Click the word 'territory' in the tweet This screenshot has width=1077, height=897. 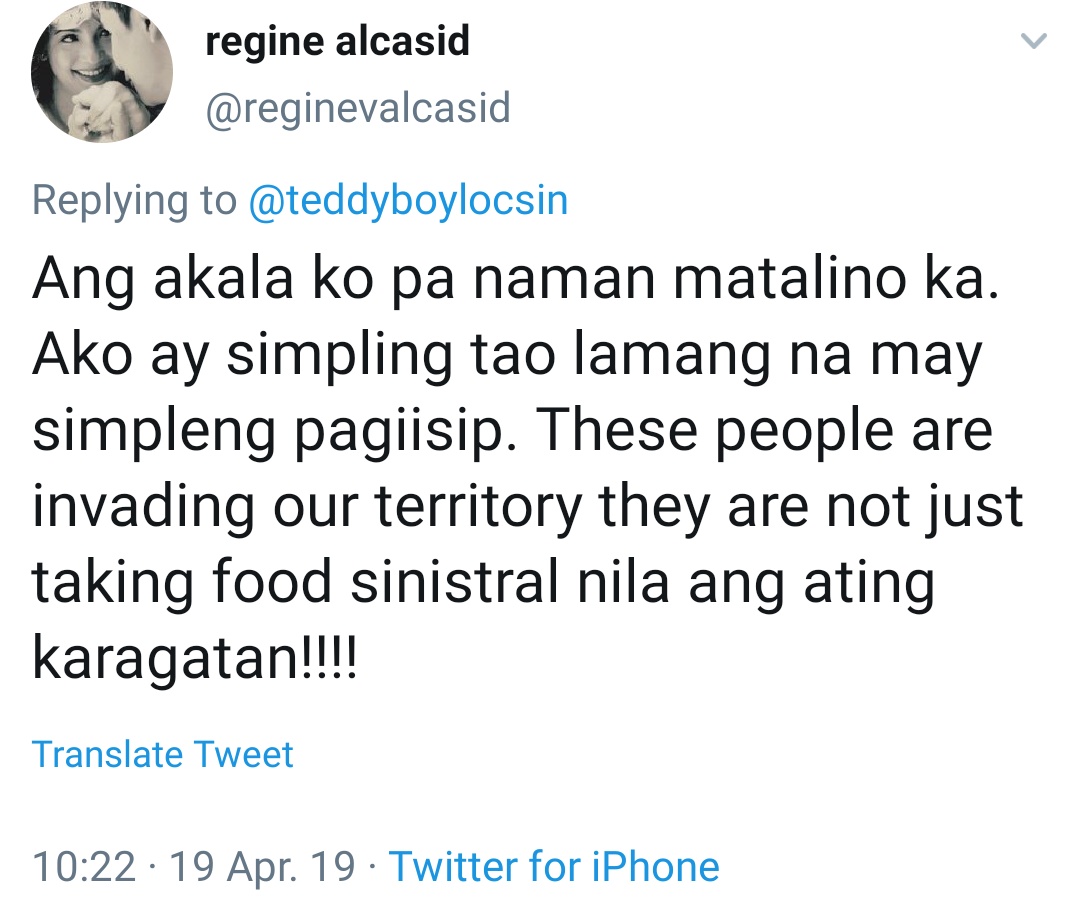[x=477, y=506]
